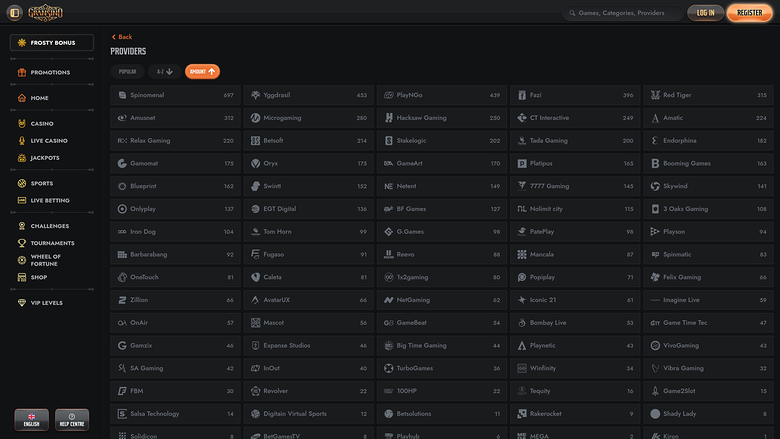Collapse the sidebar with the panel toggle icon
Screen dimensions: 780x439
[x=15, y=13]
